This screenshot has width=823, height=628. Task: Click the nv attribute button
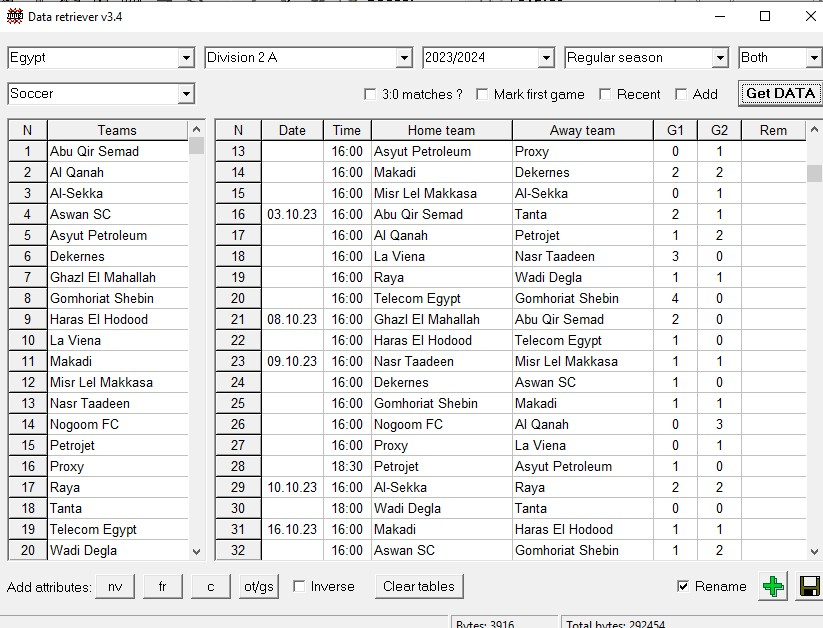[x=114, y=587]
